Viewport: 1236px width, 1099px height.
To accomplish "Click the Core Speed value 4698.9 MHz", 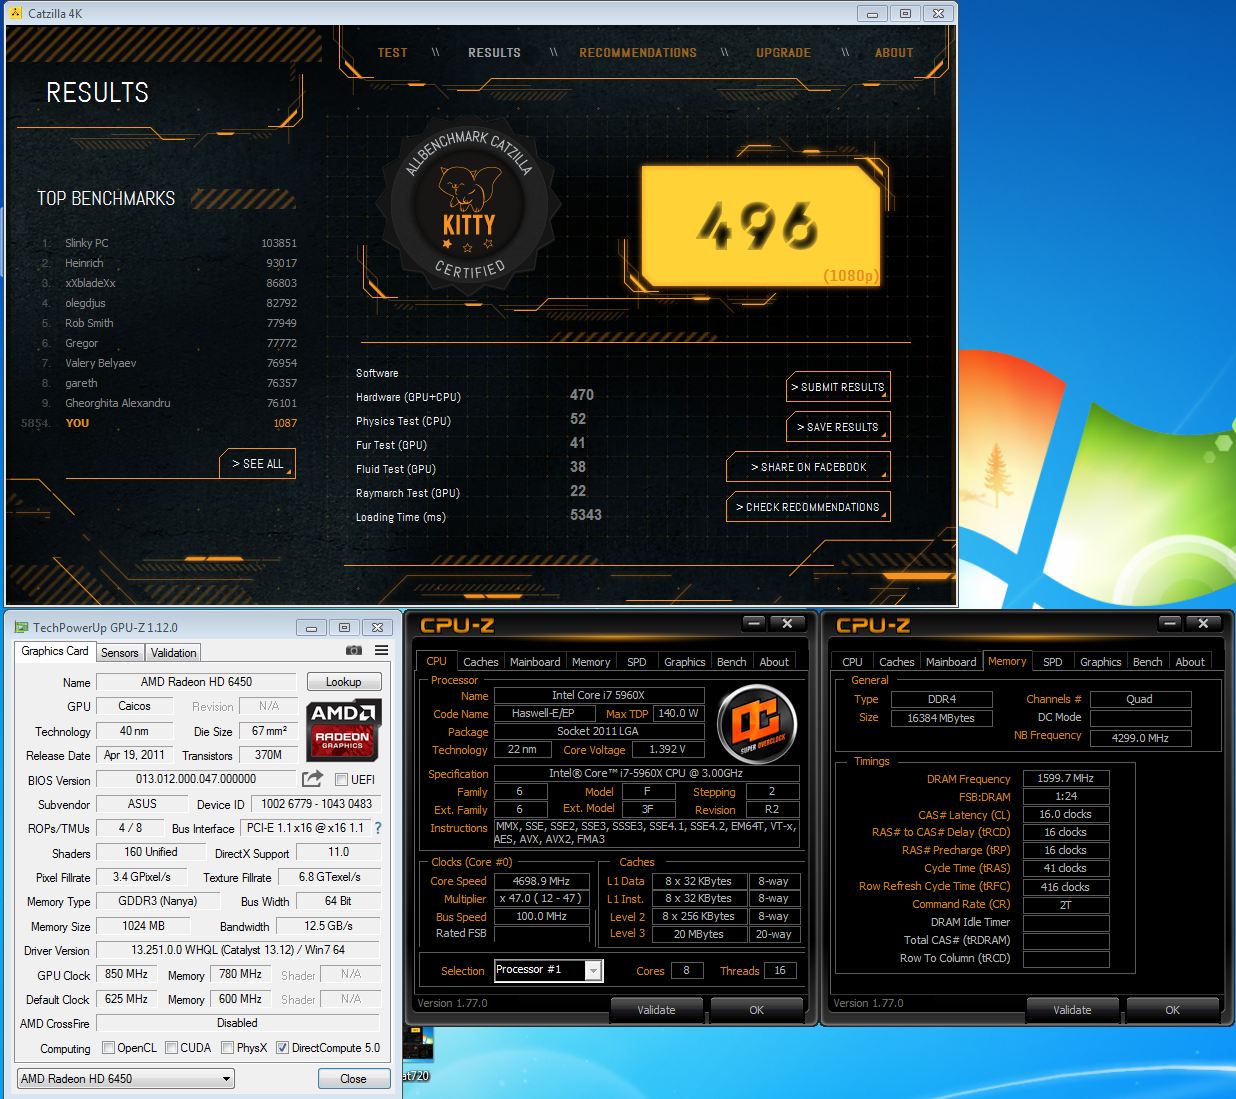I will (541, 881).
